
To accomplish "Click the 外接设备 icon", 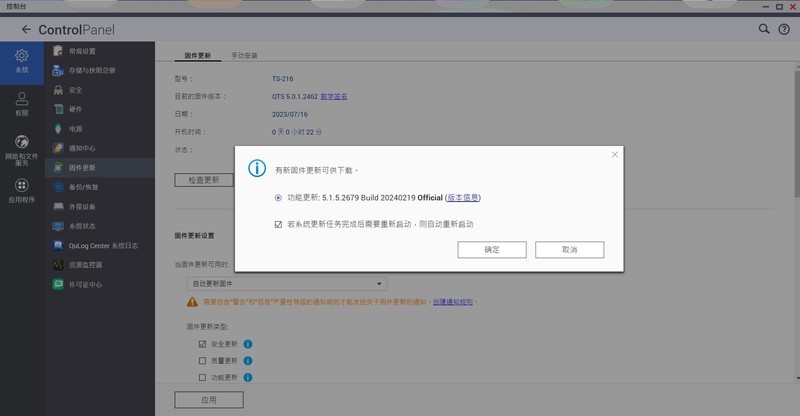I will [x=58, y=206].
